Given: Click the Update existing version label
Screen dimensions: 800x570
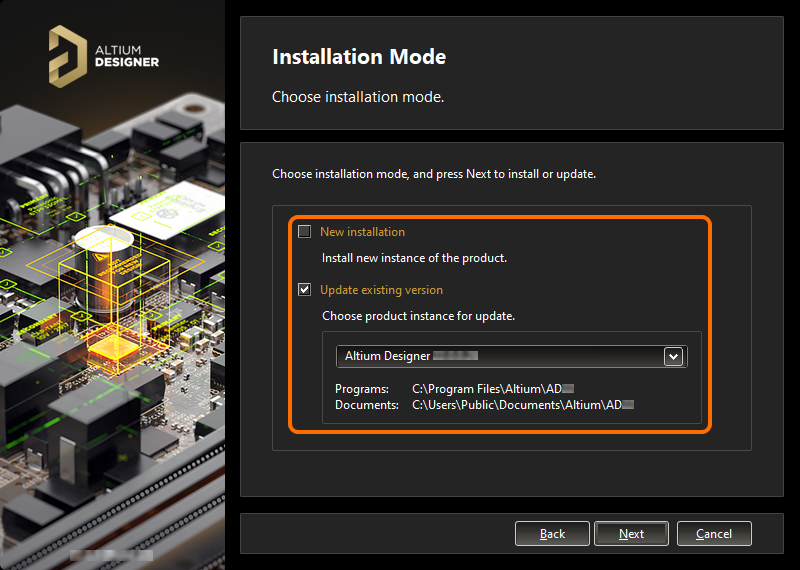Looking at the screenshot, I should 381,290.
